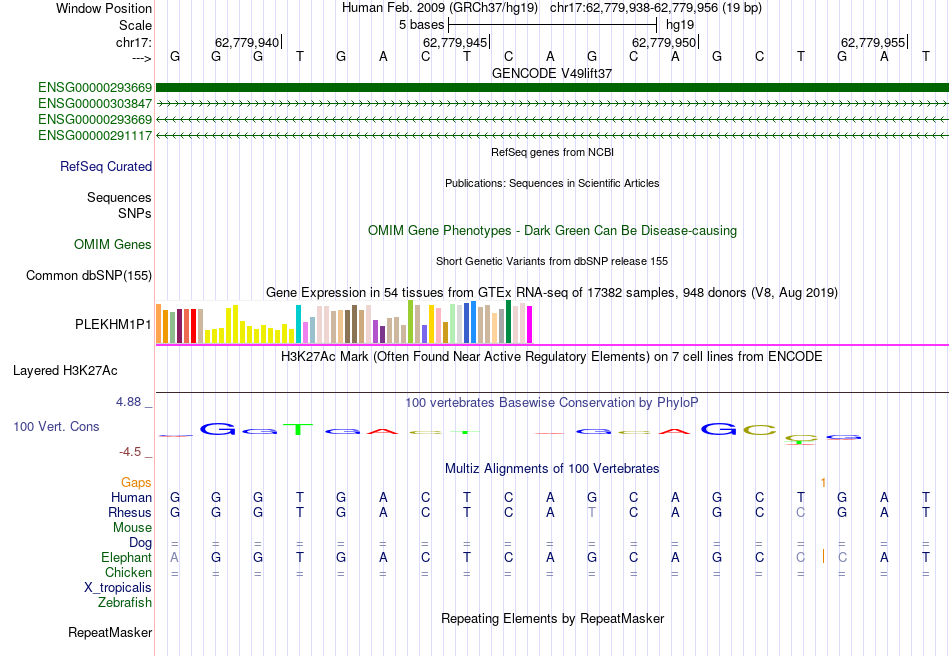The width and height of the screenshot is (950, 656).
Task: Click the 62,779,940 position marker
Action: pos(248,42)
